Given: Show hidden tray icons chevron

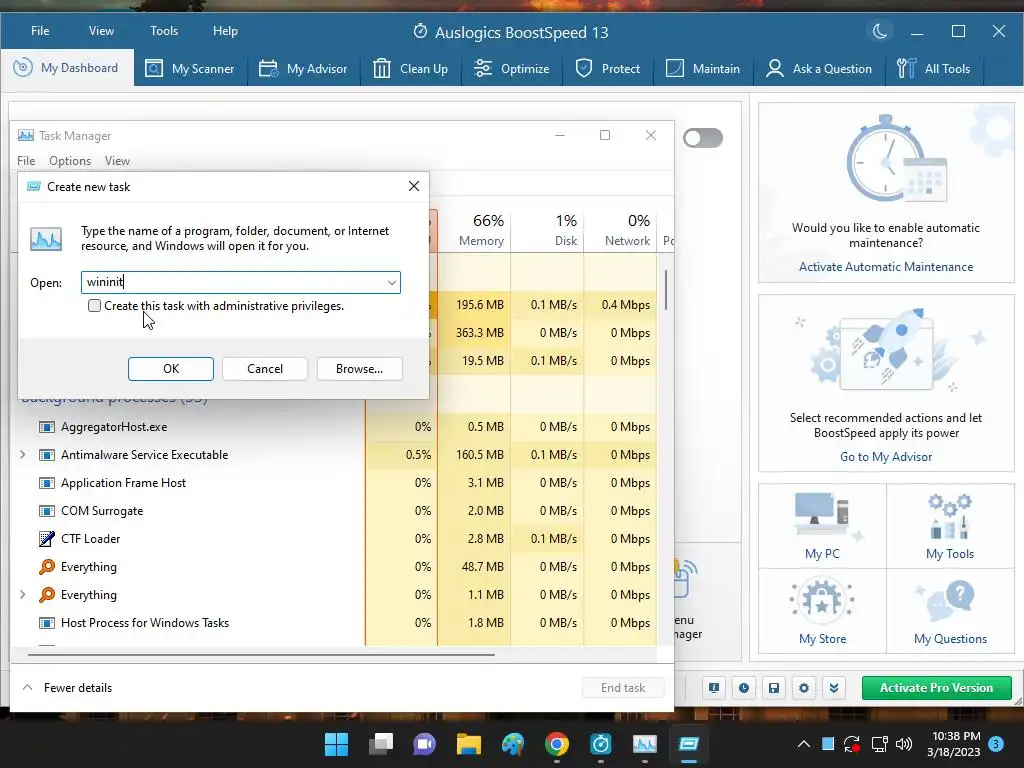Looking at the screenshot, I should tap(804, 744).
